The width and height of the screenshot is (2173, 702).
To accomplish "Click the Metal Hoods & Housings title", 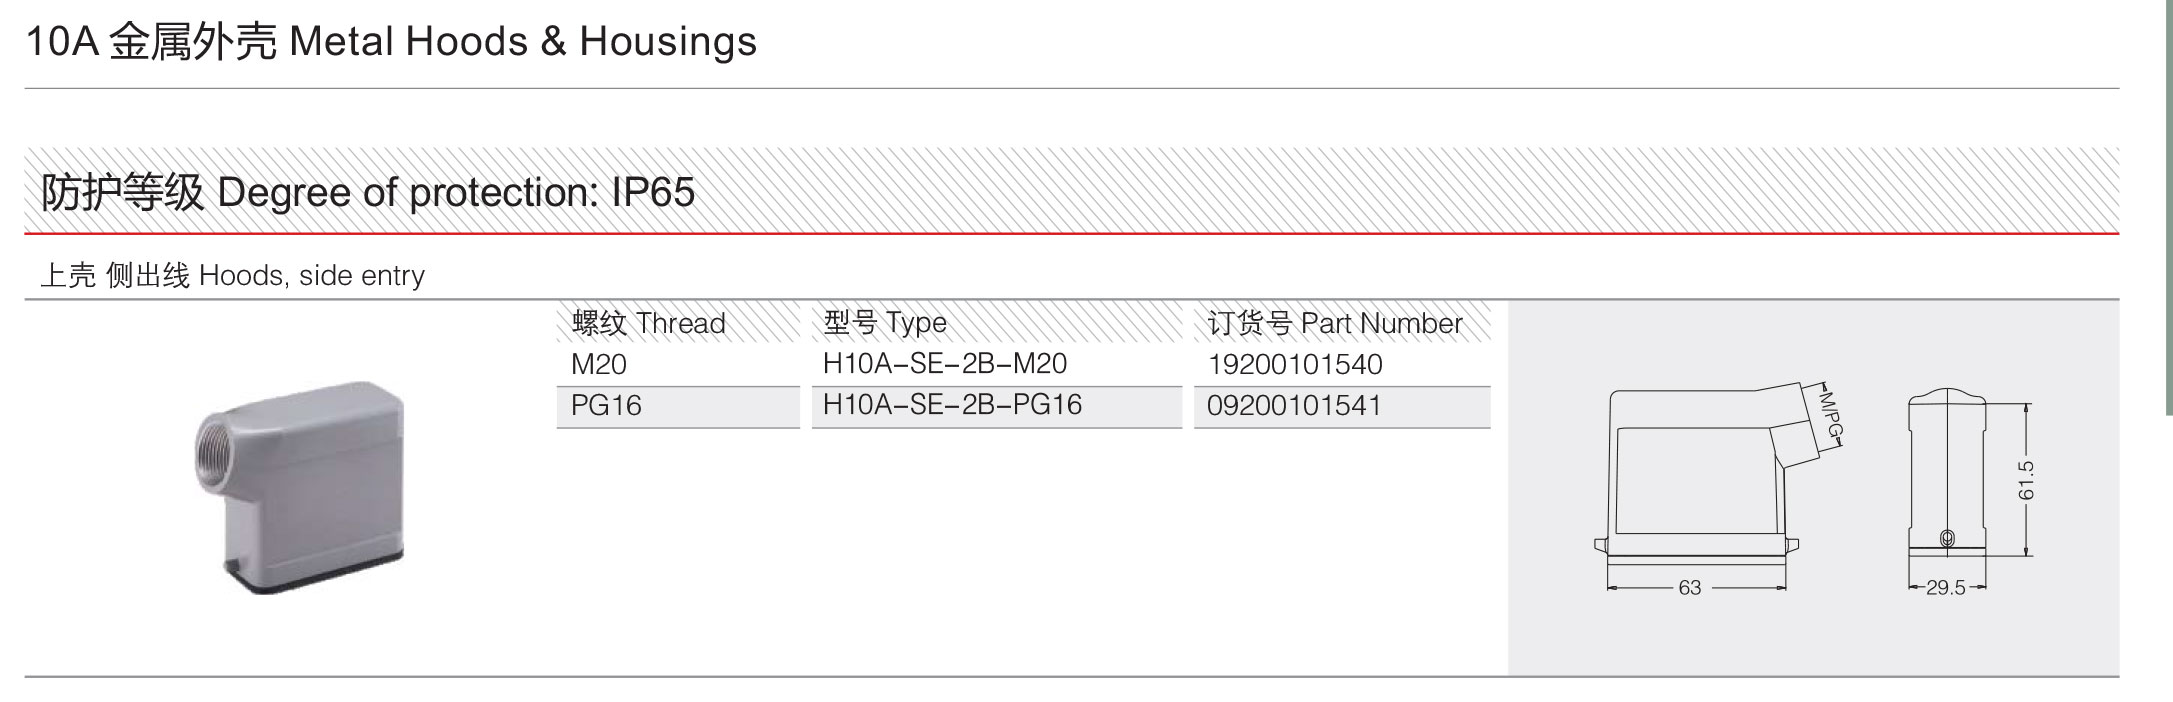I will [391, 42].
